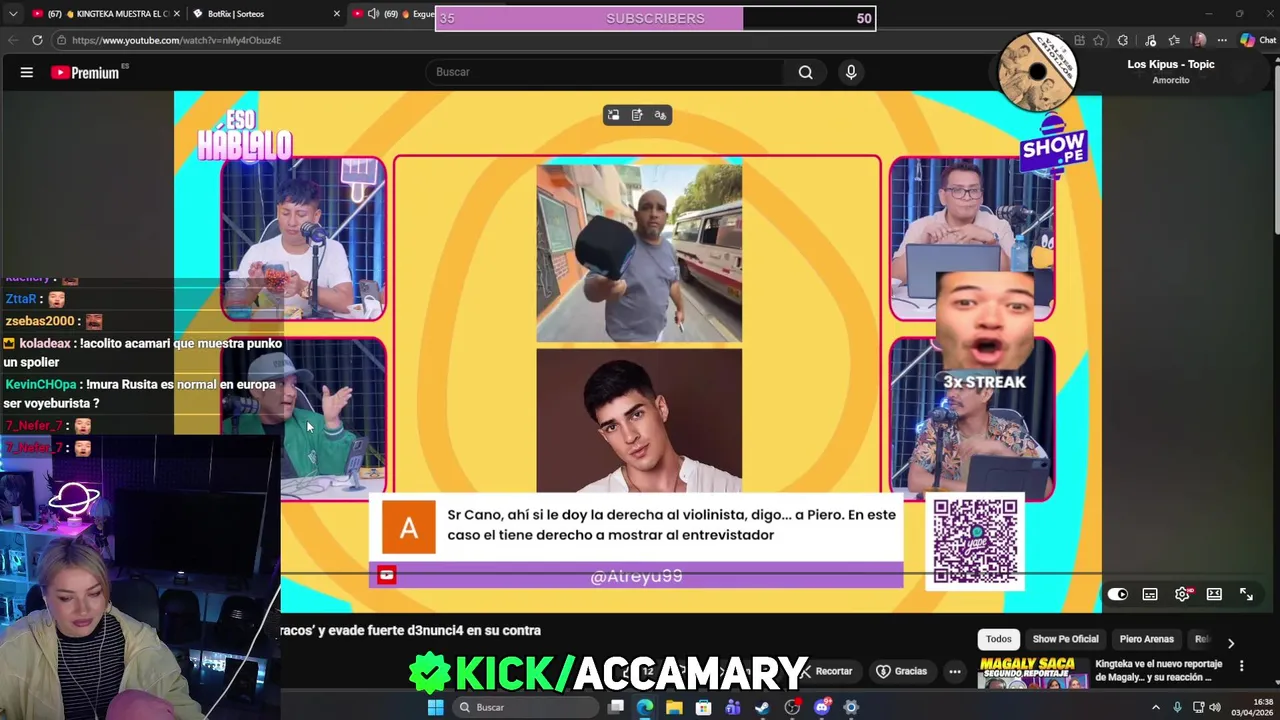Open the media control music note icon
1280x720 pixels.
1150,40
